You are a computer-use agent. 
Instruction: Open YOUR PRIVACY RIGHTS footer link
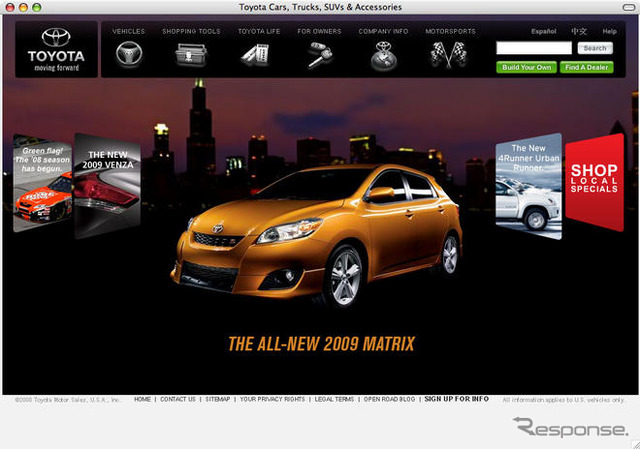click(272, 399)
